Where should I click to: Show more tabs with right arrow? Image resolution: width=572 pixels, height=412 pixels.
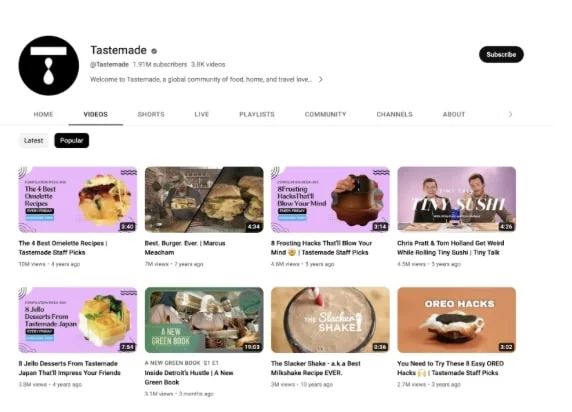510,114
